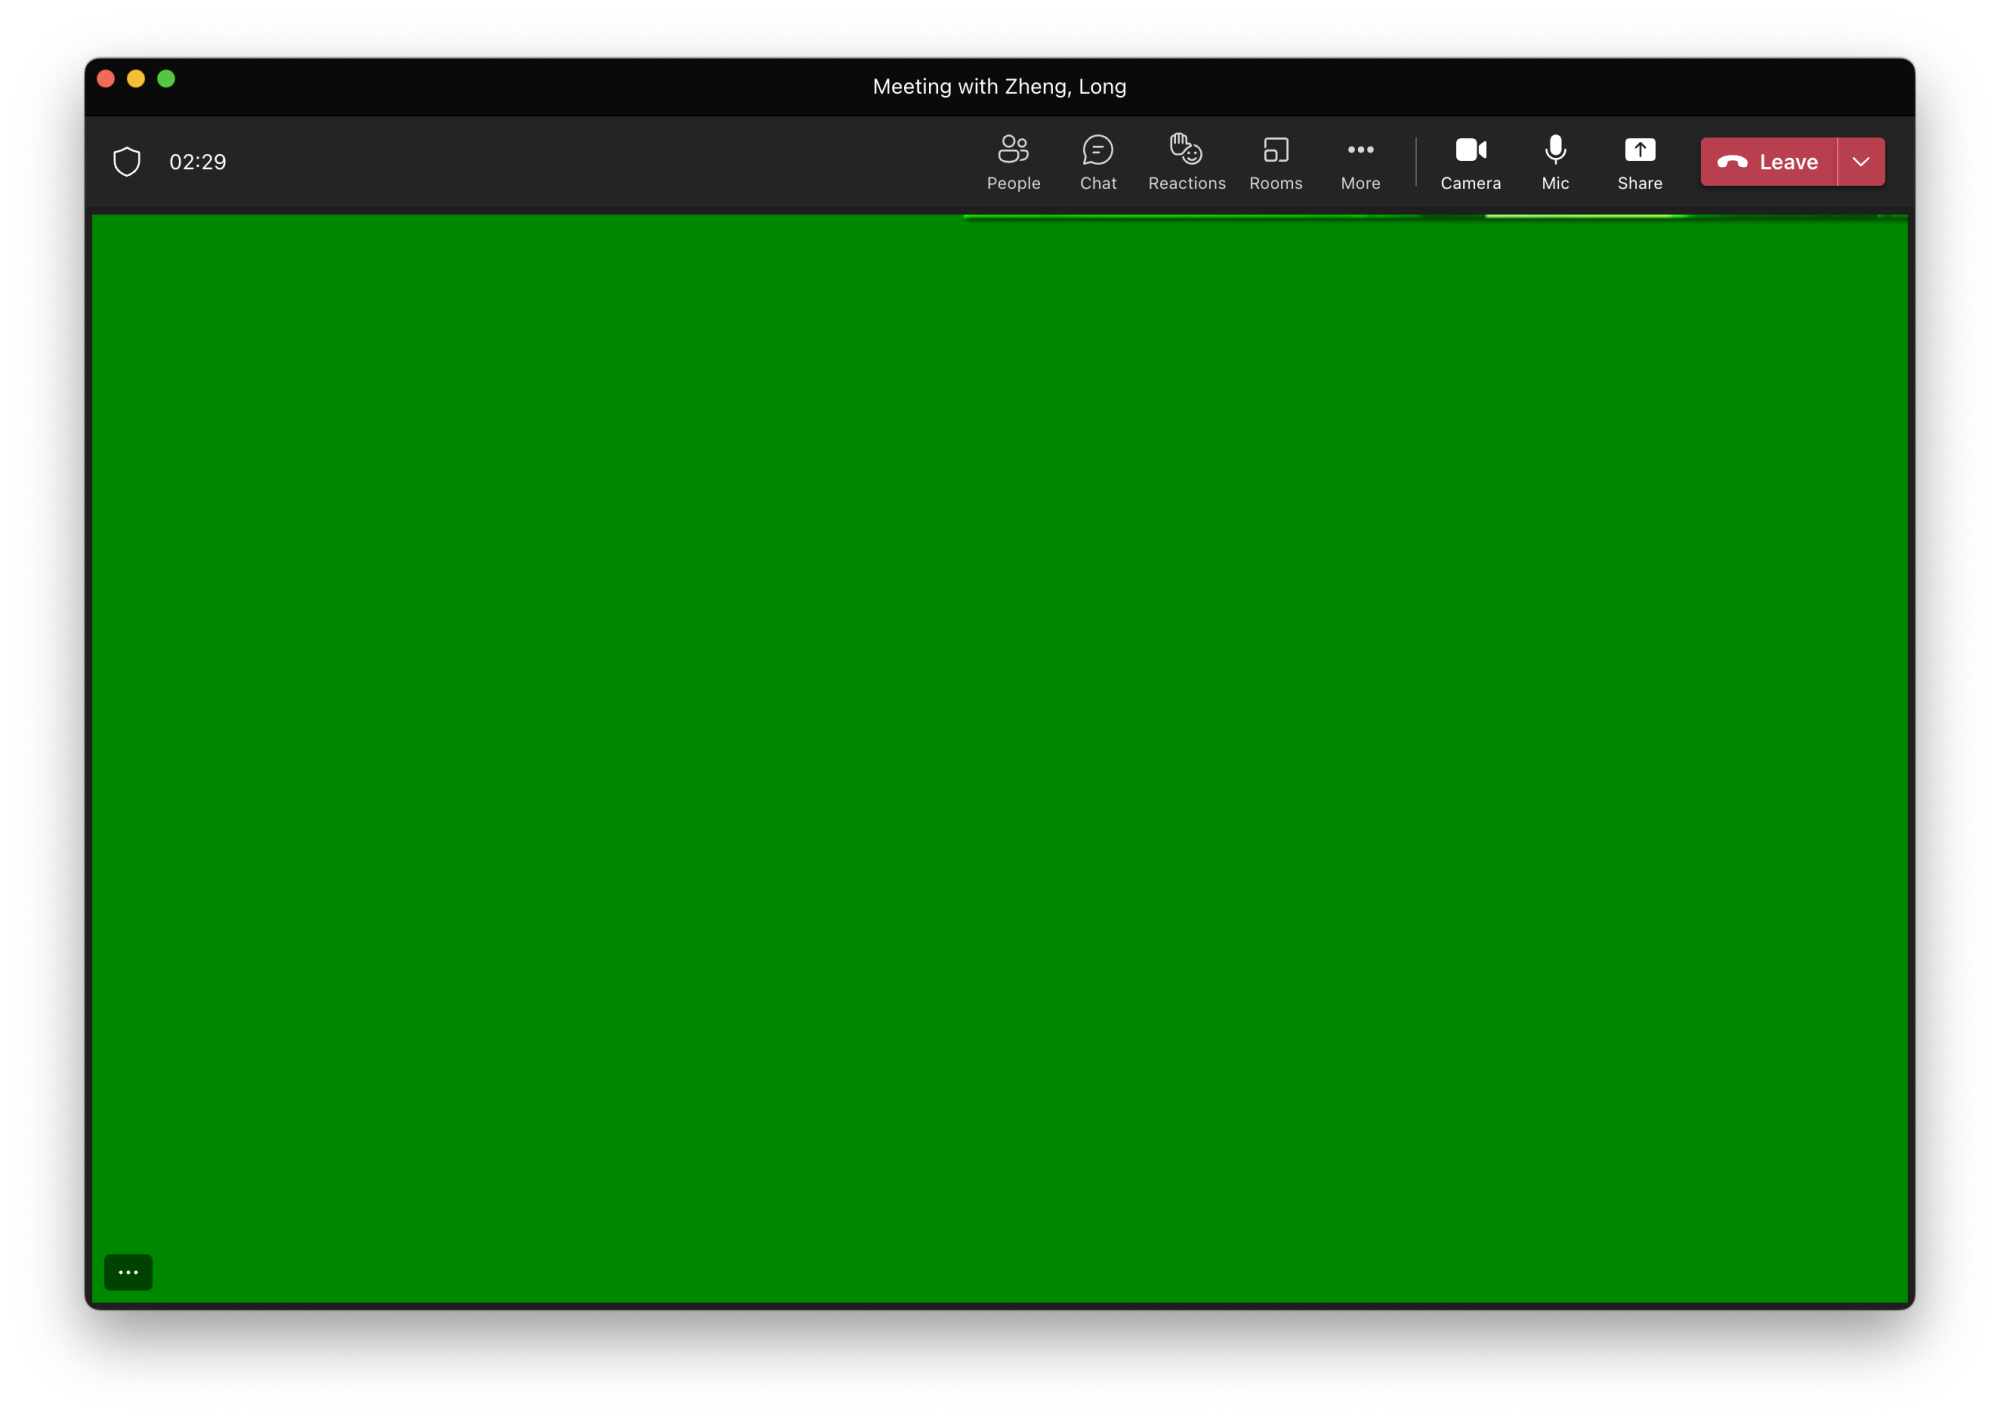Click the yellow minimize window button

(x=136, y=79)
